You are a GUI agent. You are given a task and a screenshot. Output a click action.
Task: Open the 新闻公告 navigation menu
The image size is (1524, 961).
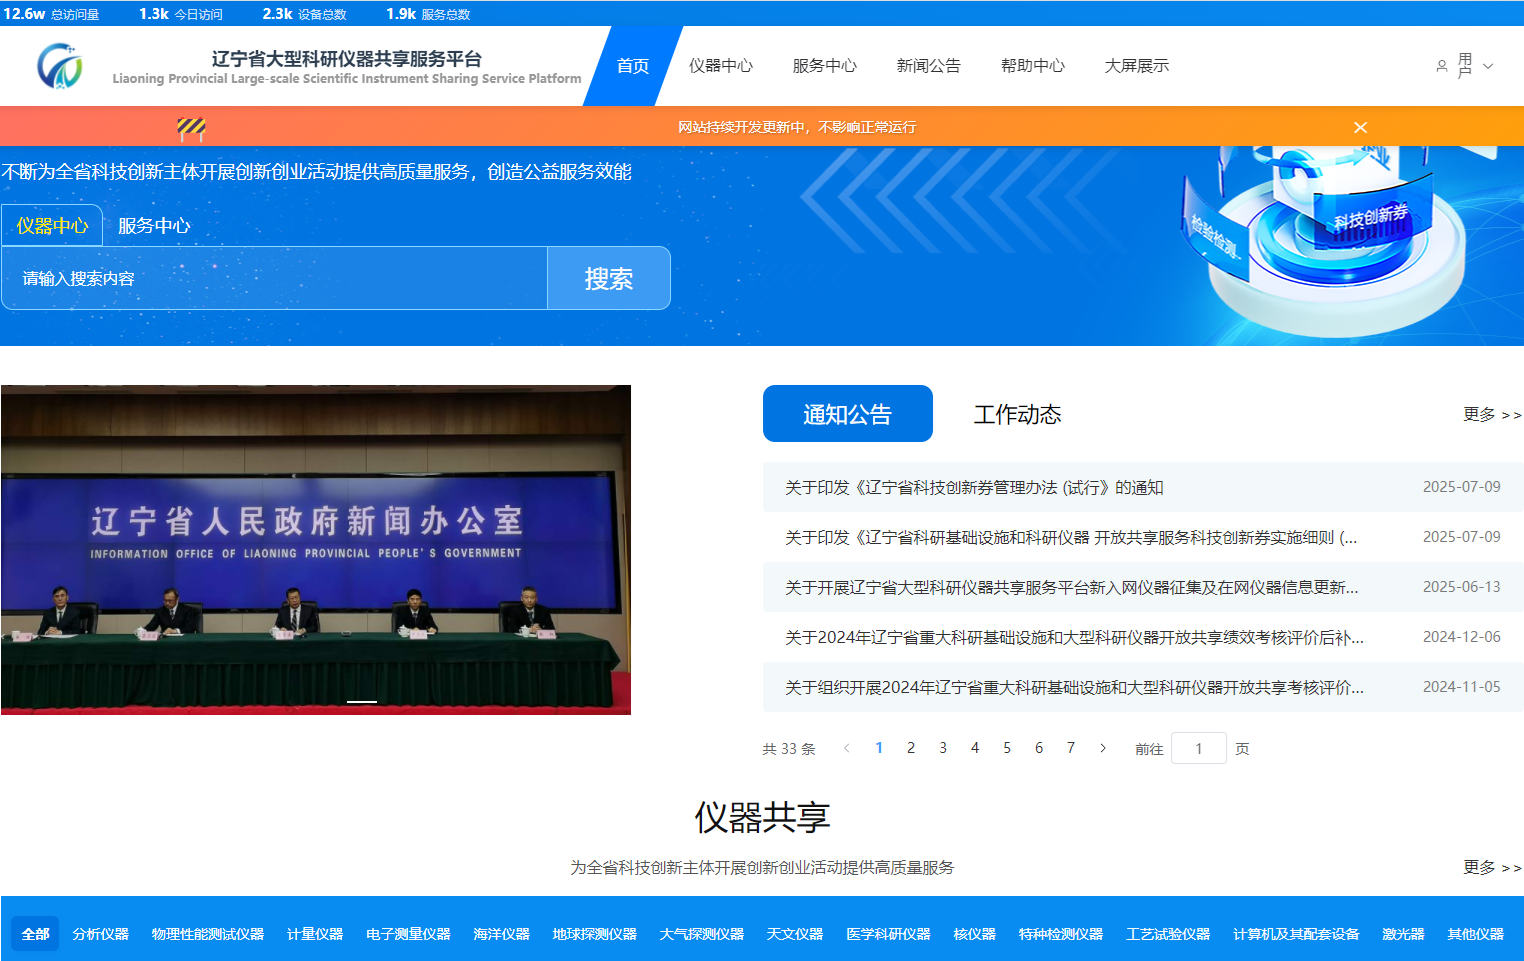pos(929,66)
